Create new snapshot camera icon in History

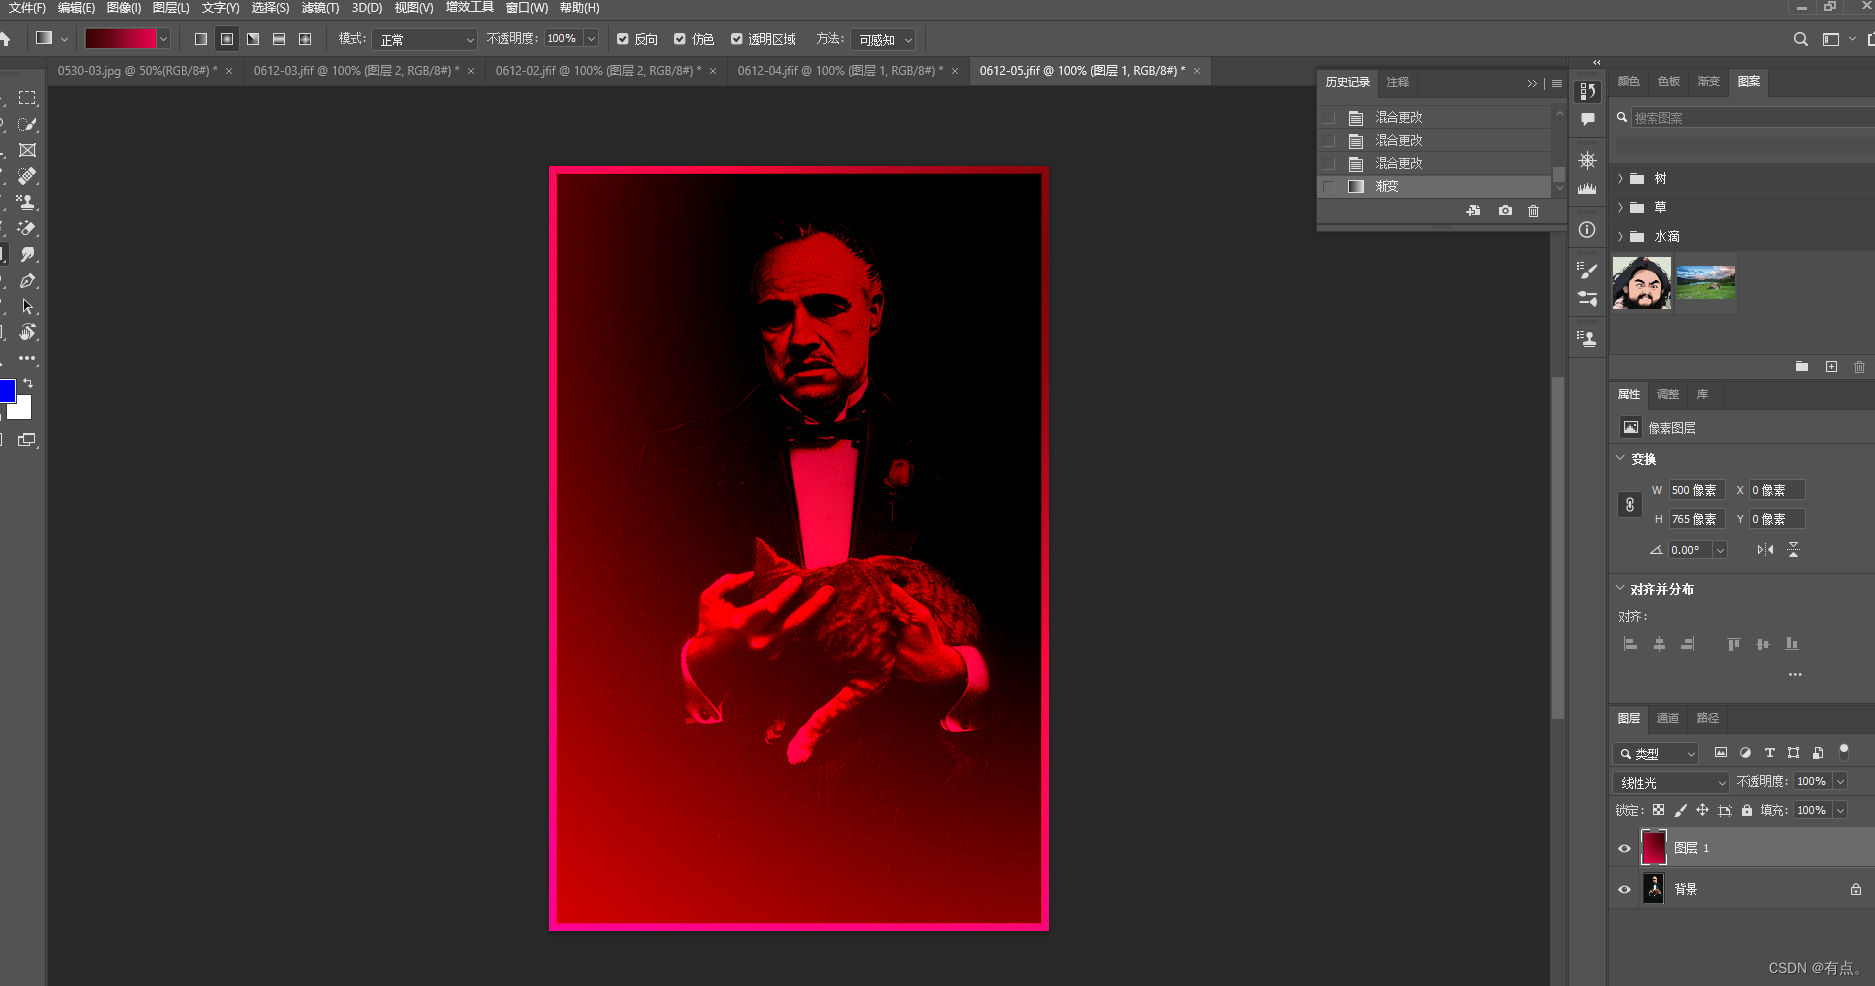[1505, 211]
